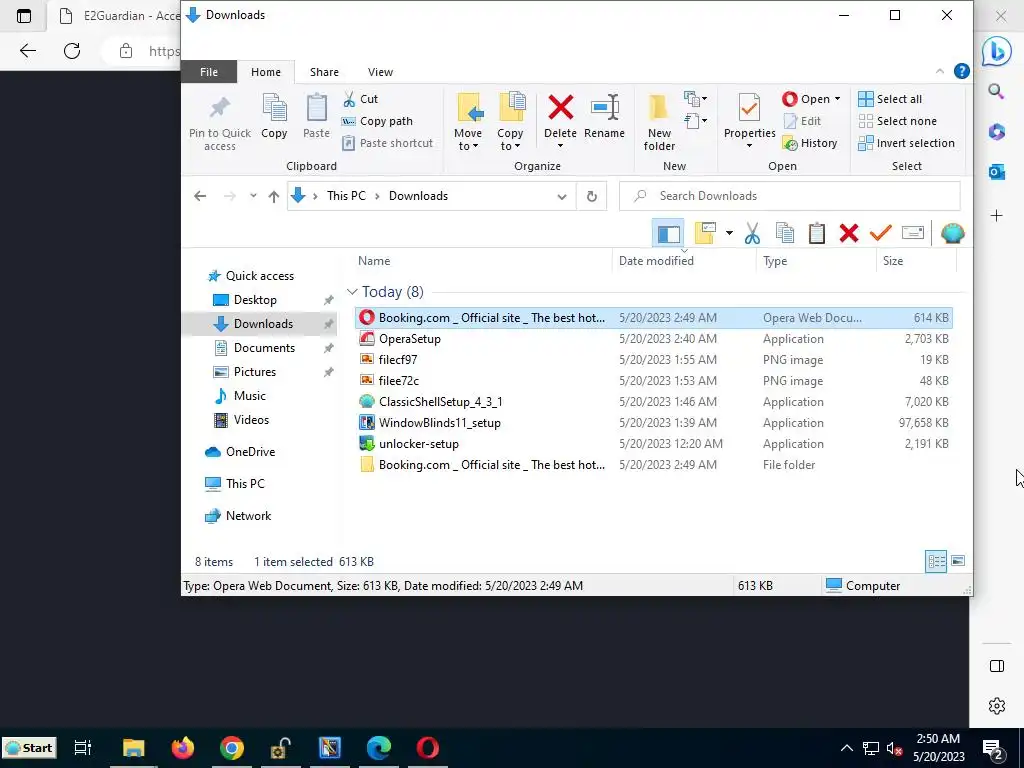Select the Booking.com File folder row
1024x768 pixels.
pyautogui.click(x=653, y=465)
